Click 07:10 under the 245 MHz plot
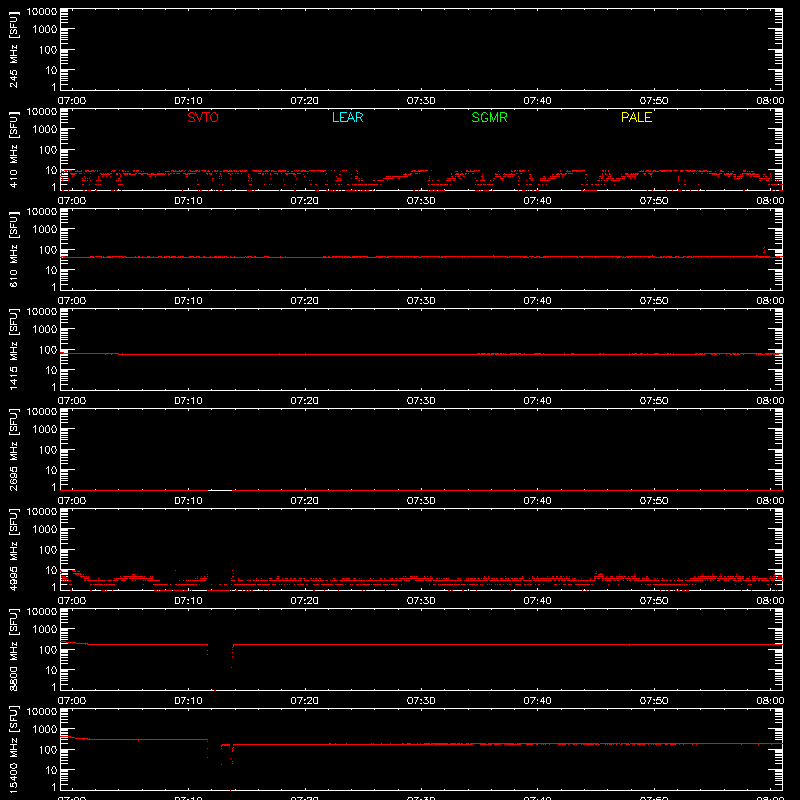The image size is (800, 800). [x=188, y=101]
